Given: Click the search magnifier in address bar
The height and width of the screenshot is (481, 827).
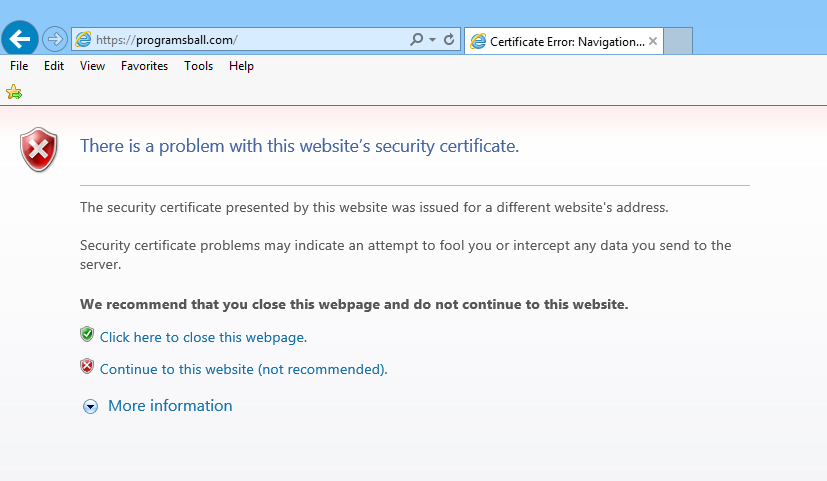Looking at the screenshot, I should click(x=417, y=40).
